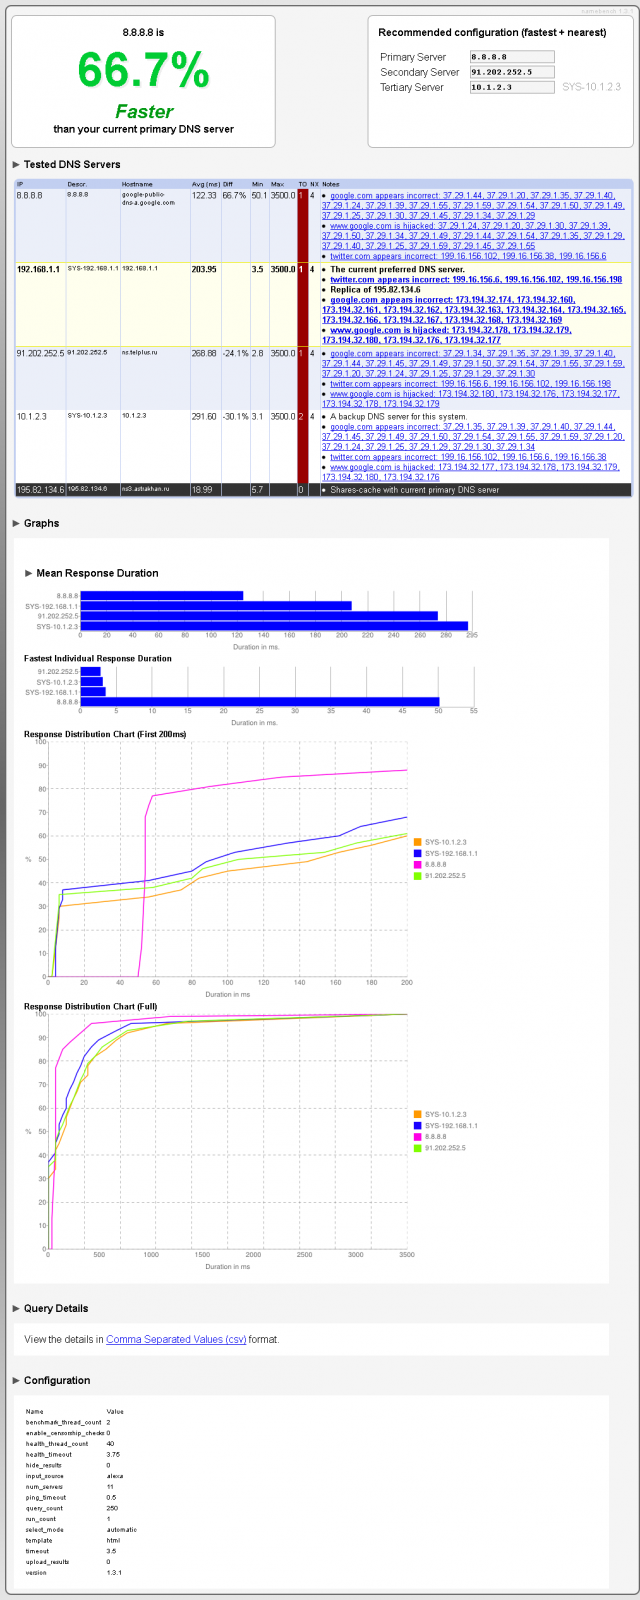The width and height of the screenshot is (640, 1600).
Task: Toggle the Query Details section triangle
Action: [16, 1308]
